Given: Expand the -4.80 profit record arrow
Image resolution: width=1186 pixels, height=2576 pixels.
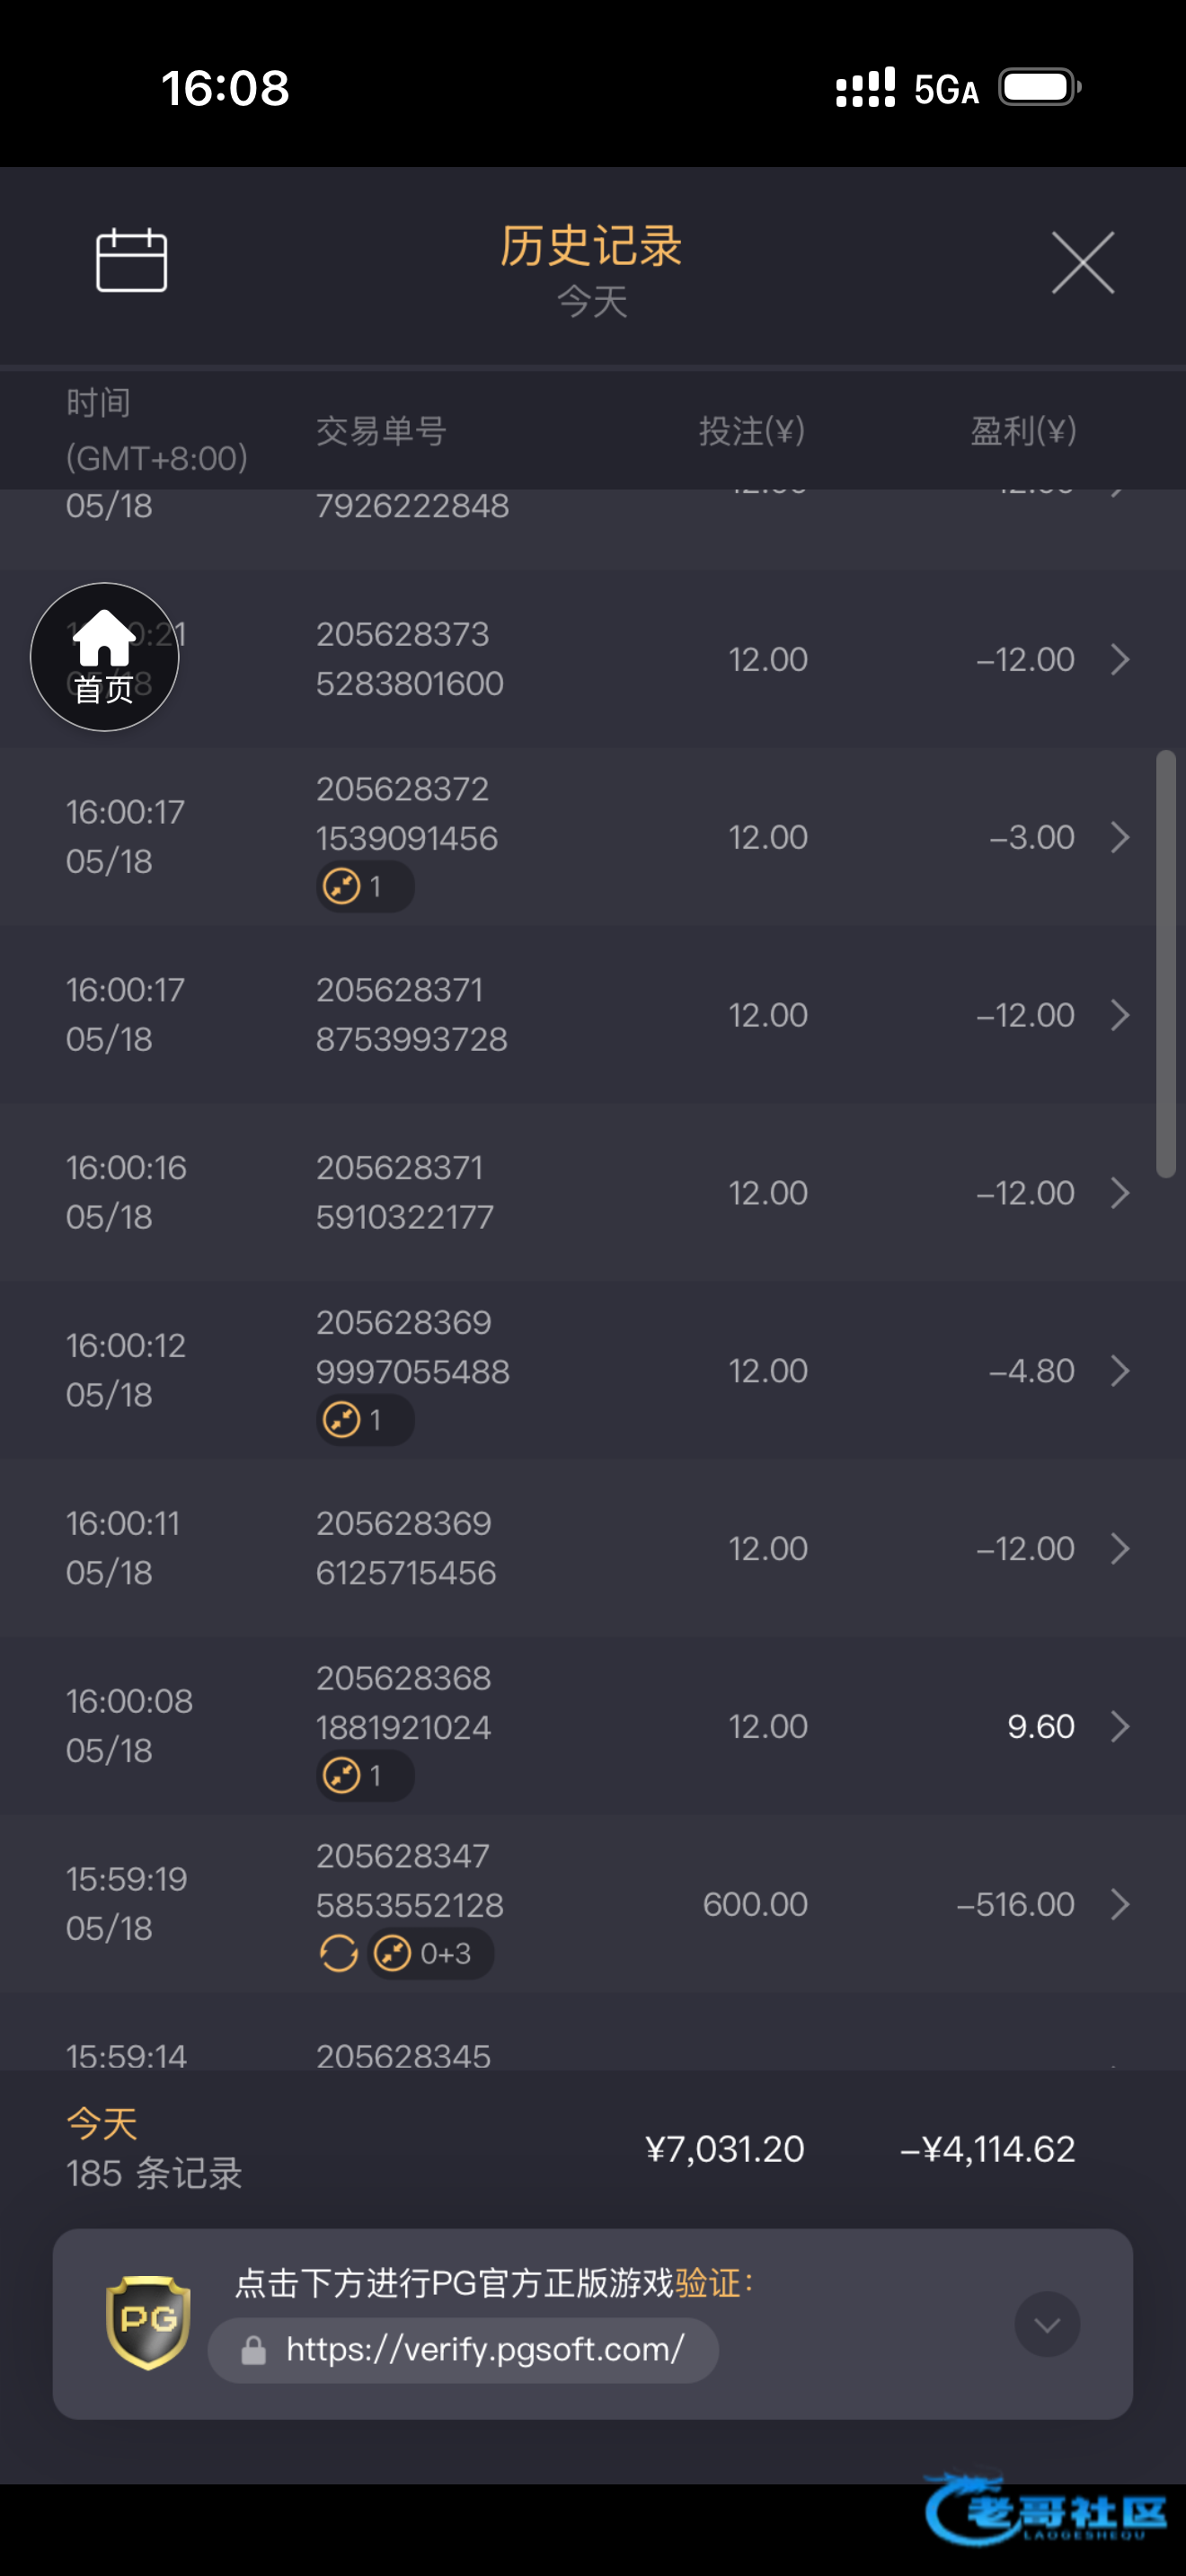Looking at the screenshot, I should (1120, 1371).
